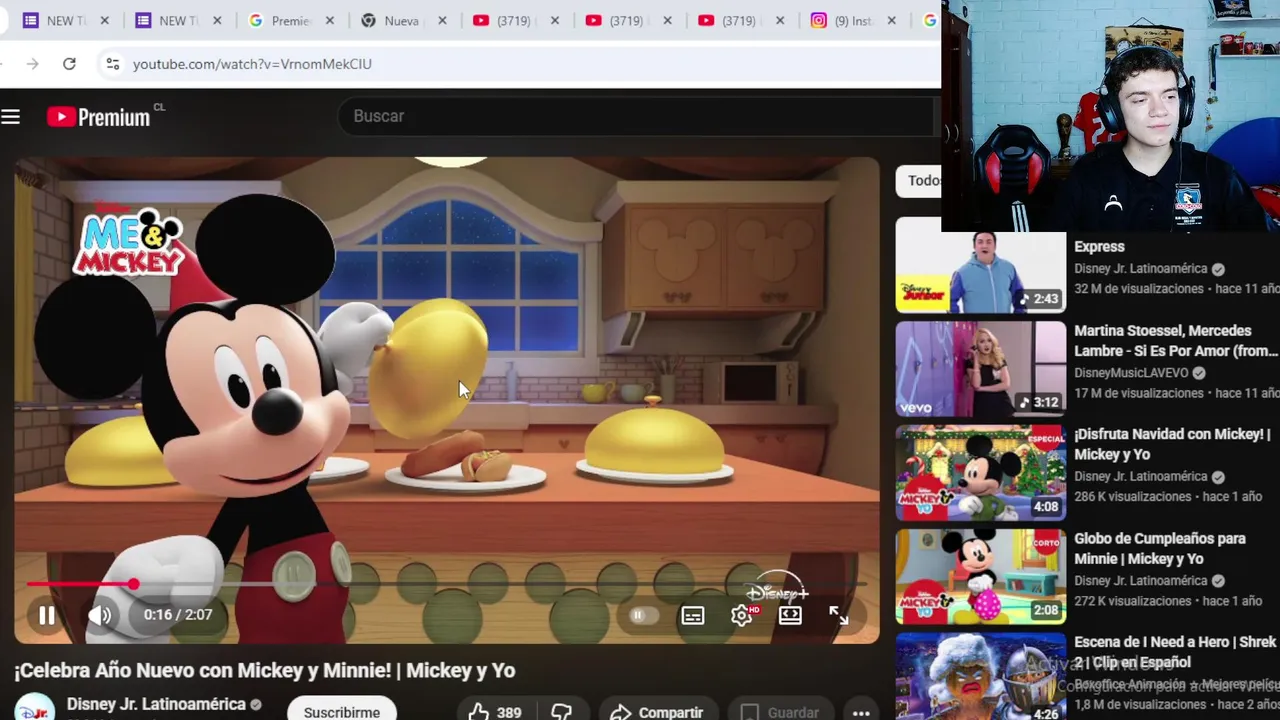
Task: Go to YouTube Premium home logo
Action: [x=98, y=117]
